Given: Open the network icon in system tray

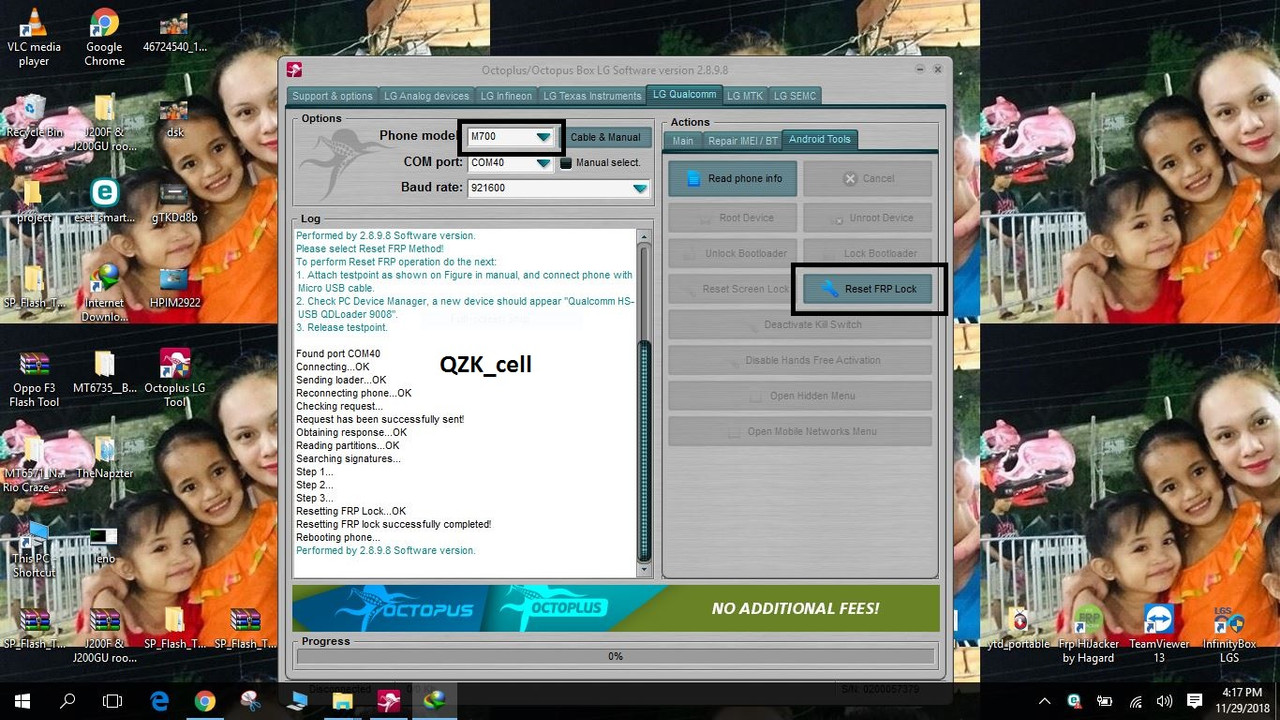Looking at the screenshot, I should coord(1135,701).
